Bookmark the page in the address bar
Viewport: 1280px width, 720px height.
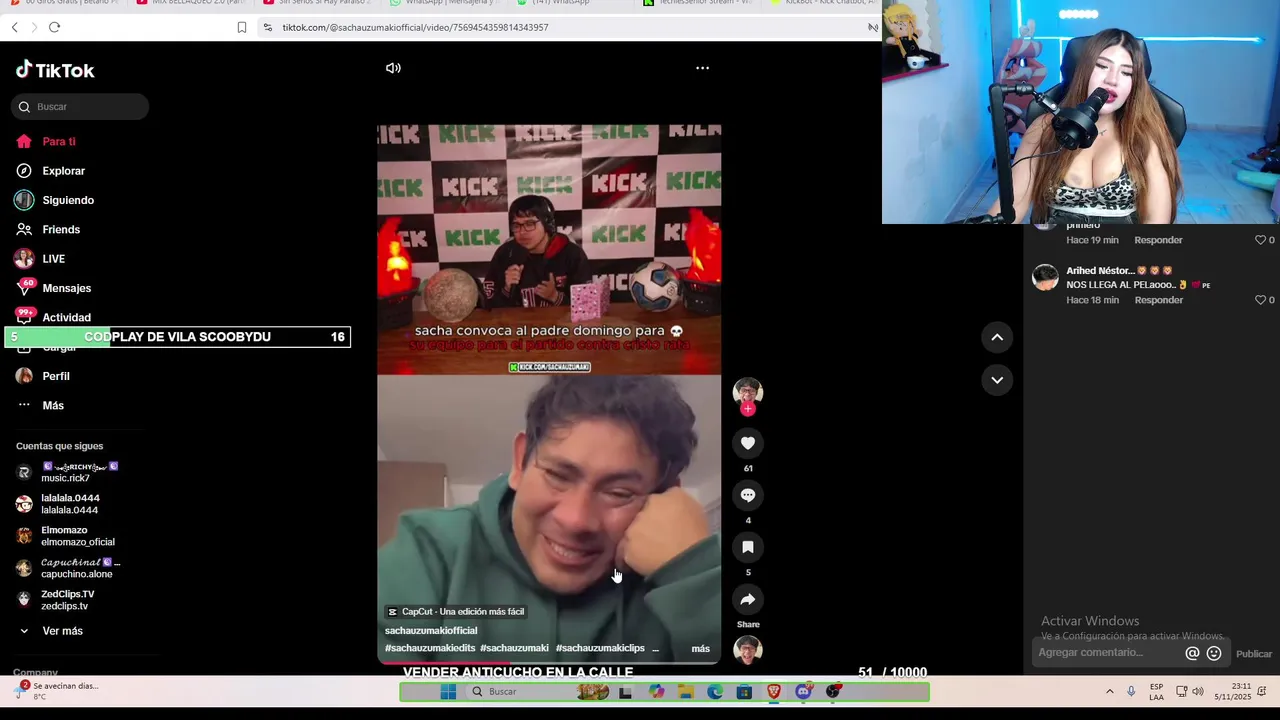pos(241,27)
